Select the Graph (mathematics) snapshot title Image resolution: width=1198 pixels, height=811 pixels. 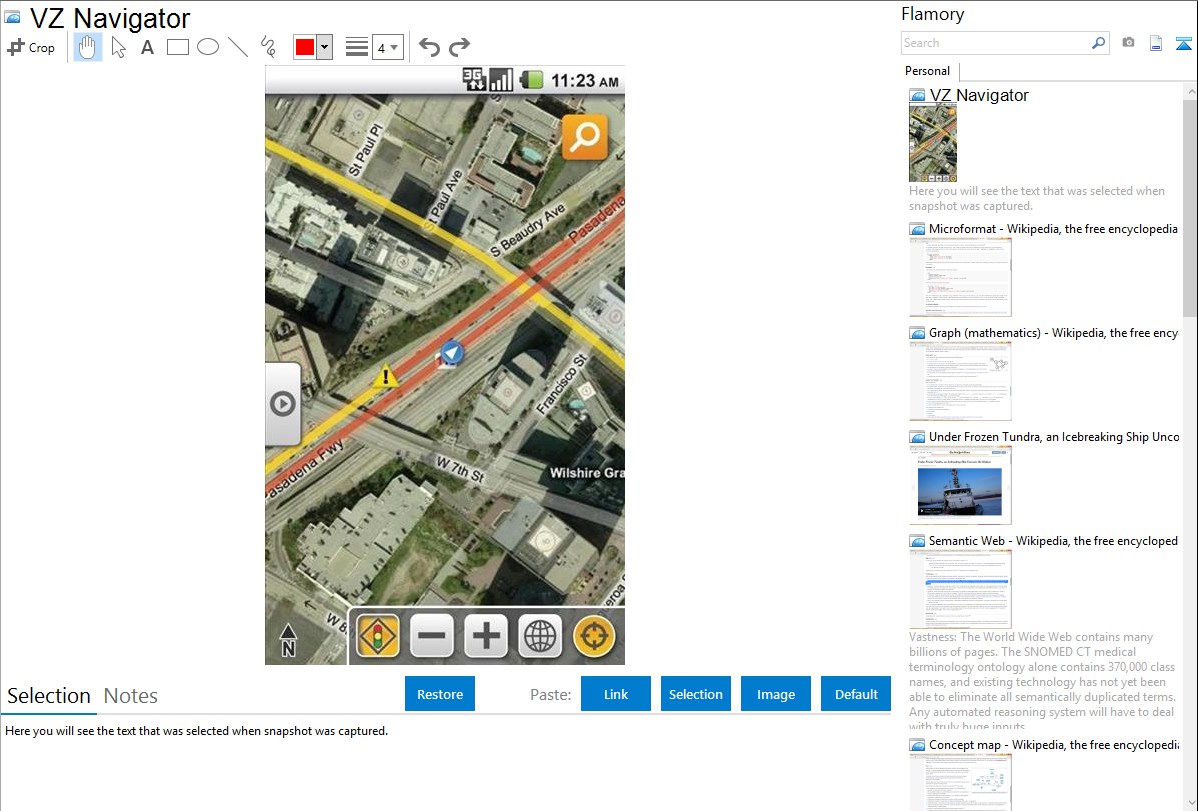pyautogui.click(x=1053, y=333)
